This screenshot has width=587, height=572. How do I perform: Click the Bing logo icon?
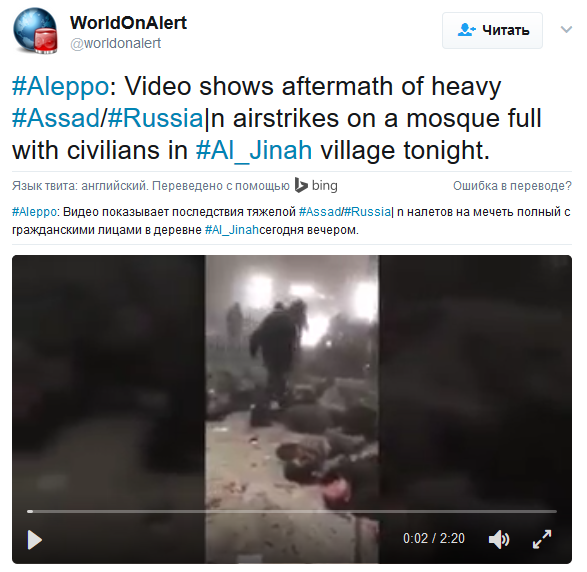pos(301,185)
